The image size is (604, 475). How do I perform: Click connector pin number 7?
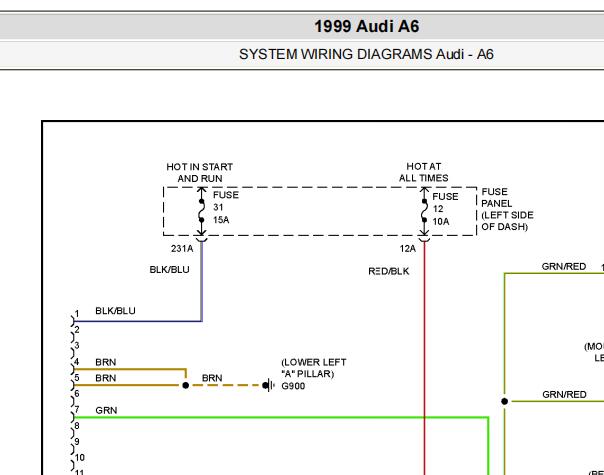(x=77, y=410)
